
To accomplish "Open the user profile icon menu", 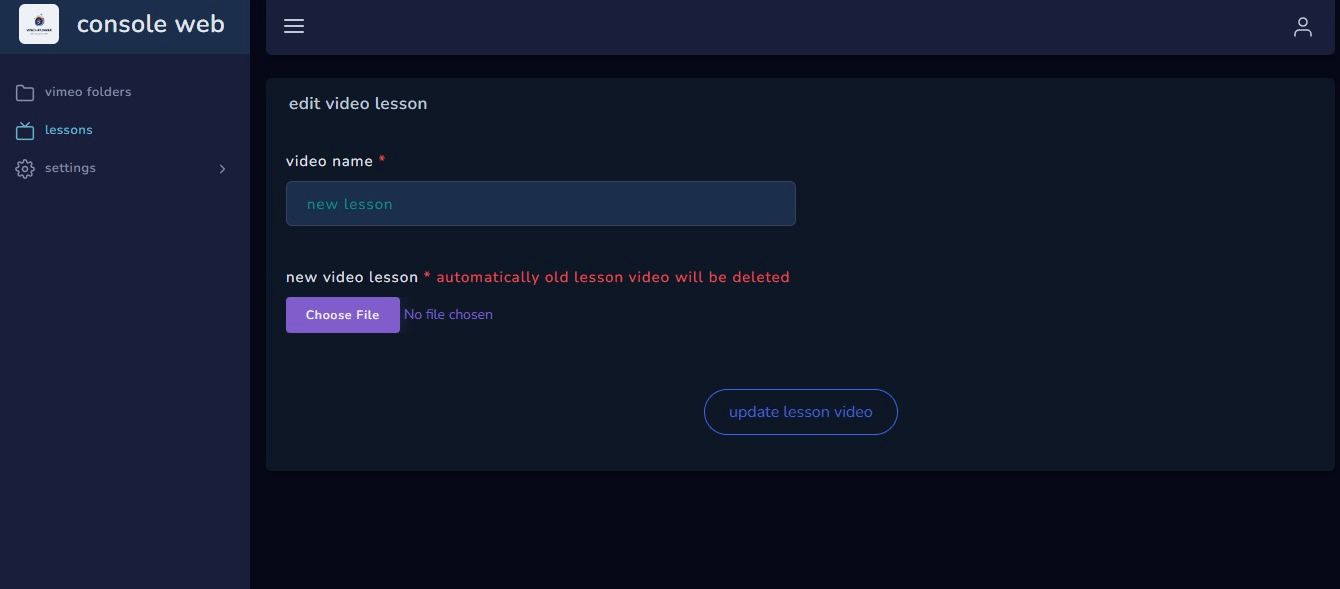I will (x=1302, y=27).
